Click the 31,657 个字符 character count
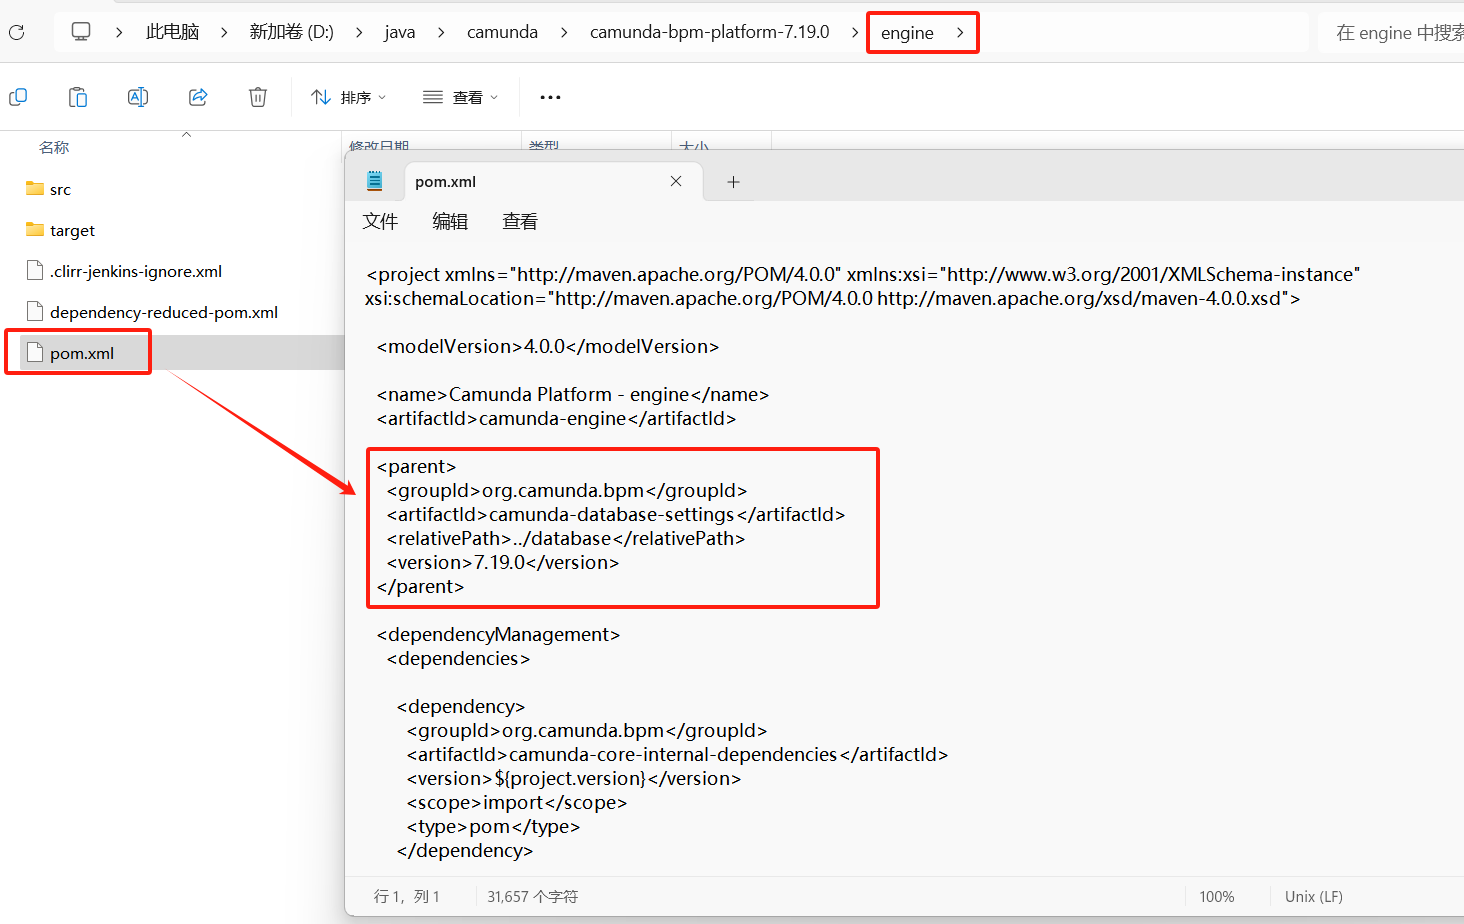The image size is (1464, 924). click(533, 897)
